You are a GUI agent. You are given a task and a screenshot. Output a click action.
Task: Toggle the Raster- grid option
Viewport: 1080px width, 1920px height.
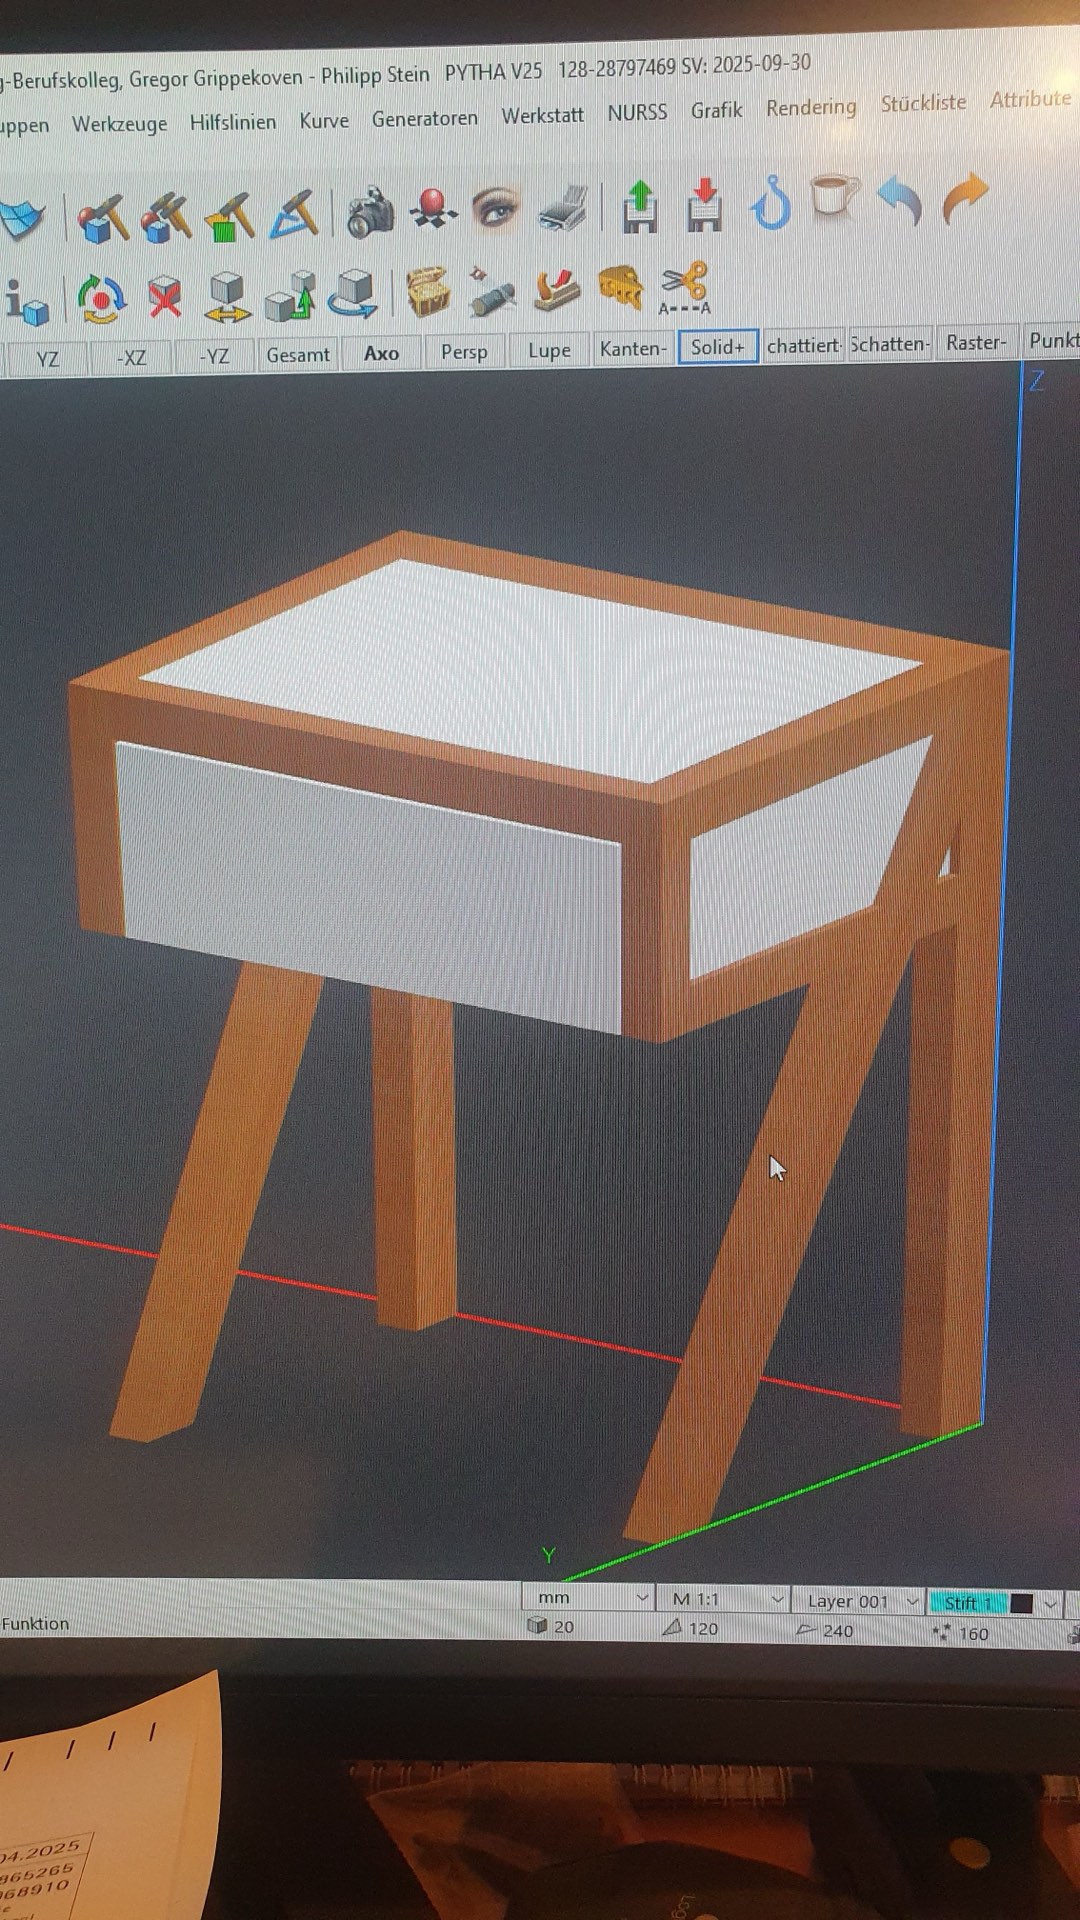[x=976, y=343]
